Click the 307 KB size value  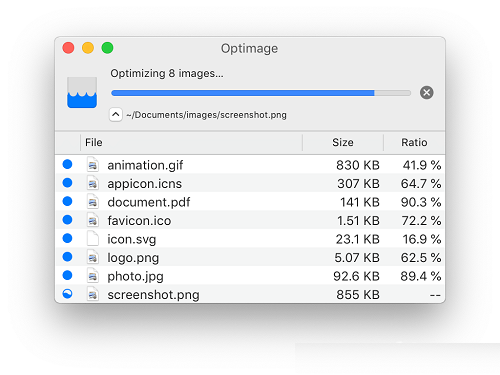359,184
